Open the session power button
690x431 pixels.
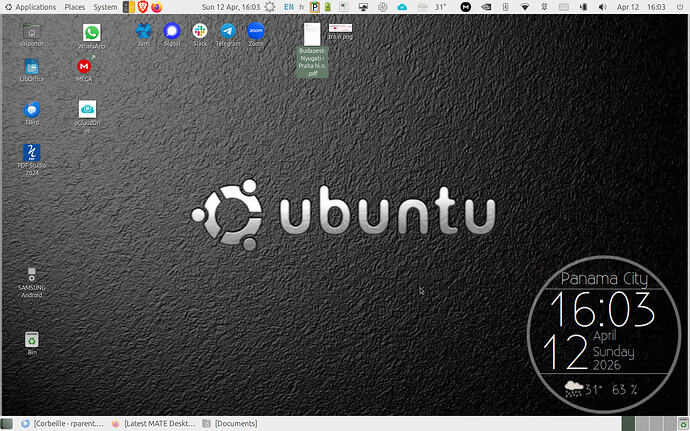[x=680, y=7]
